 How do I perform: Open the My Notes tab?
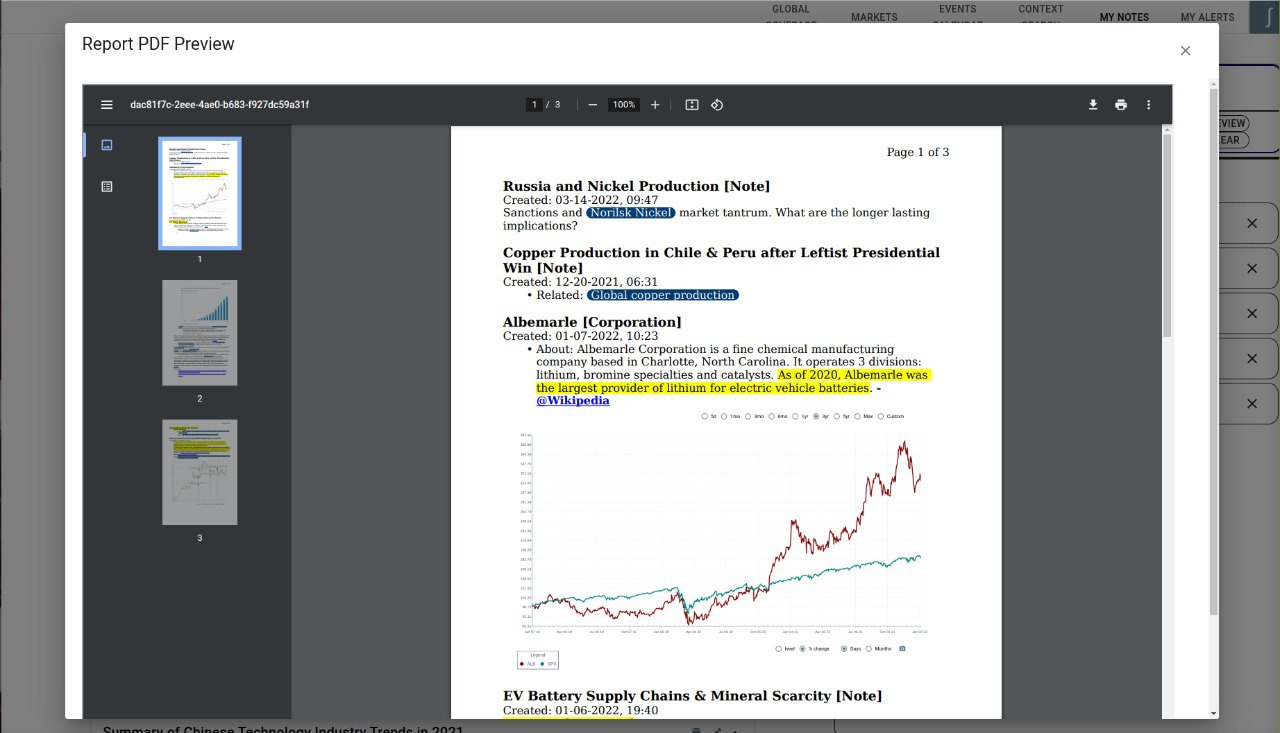(x=1124, y=17)
